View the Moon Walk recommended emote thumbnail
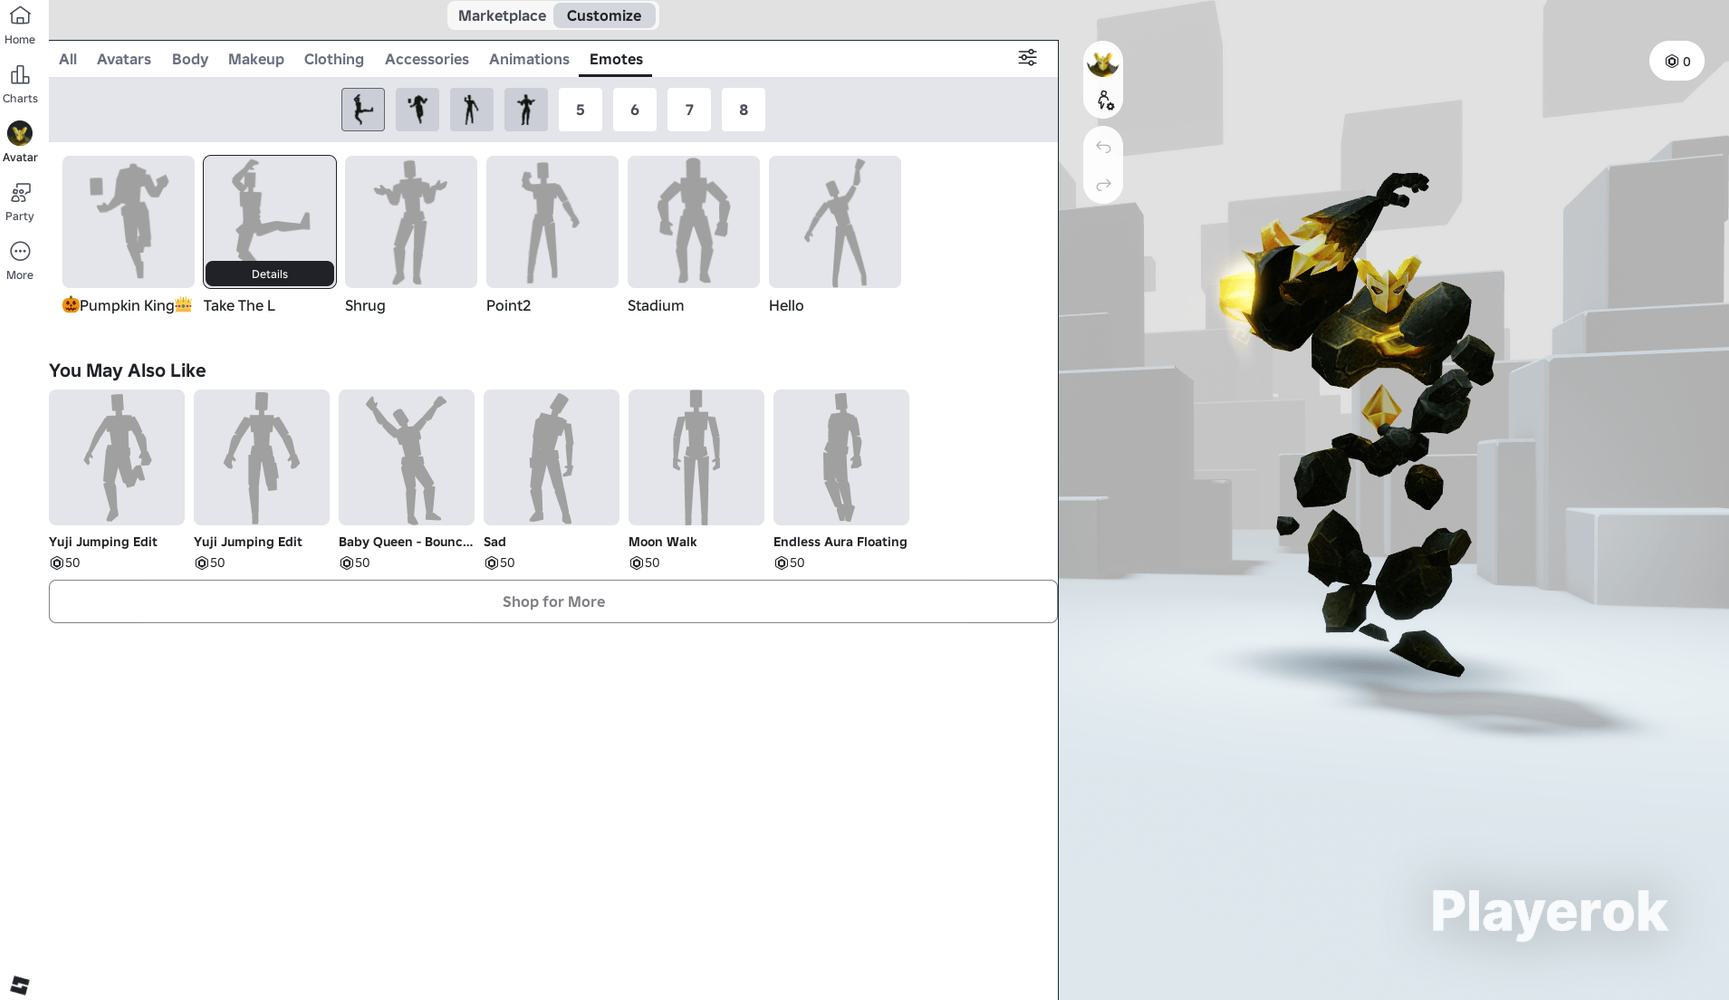The image size is (1729, 1000). (697, 458)
